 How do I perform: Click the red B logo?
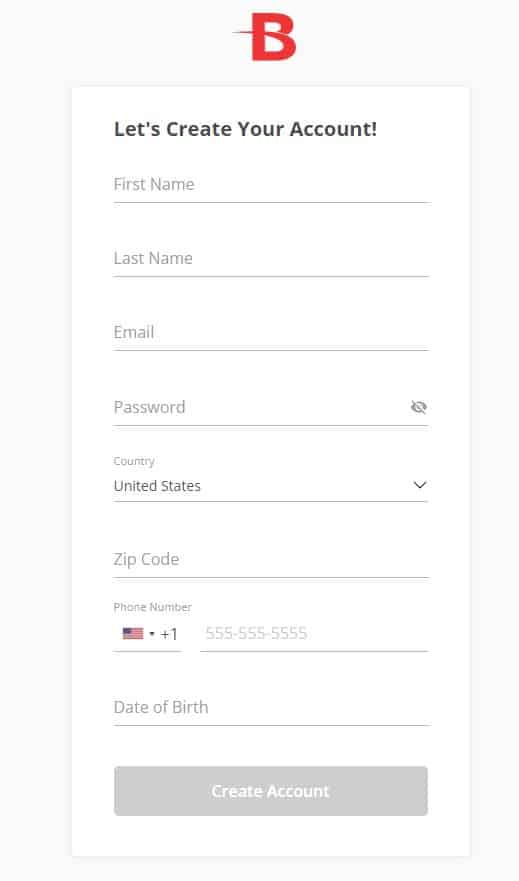[265, 38]
